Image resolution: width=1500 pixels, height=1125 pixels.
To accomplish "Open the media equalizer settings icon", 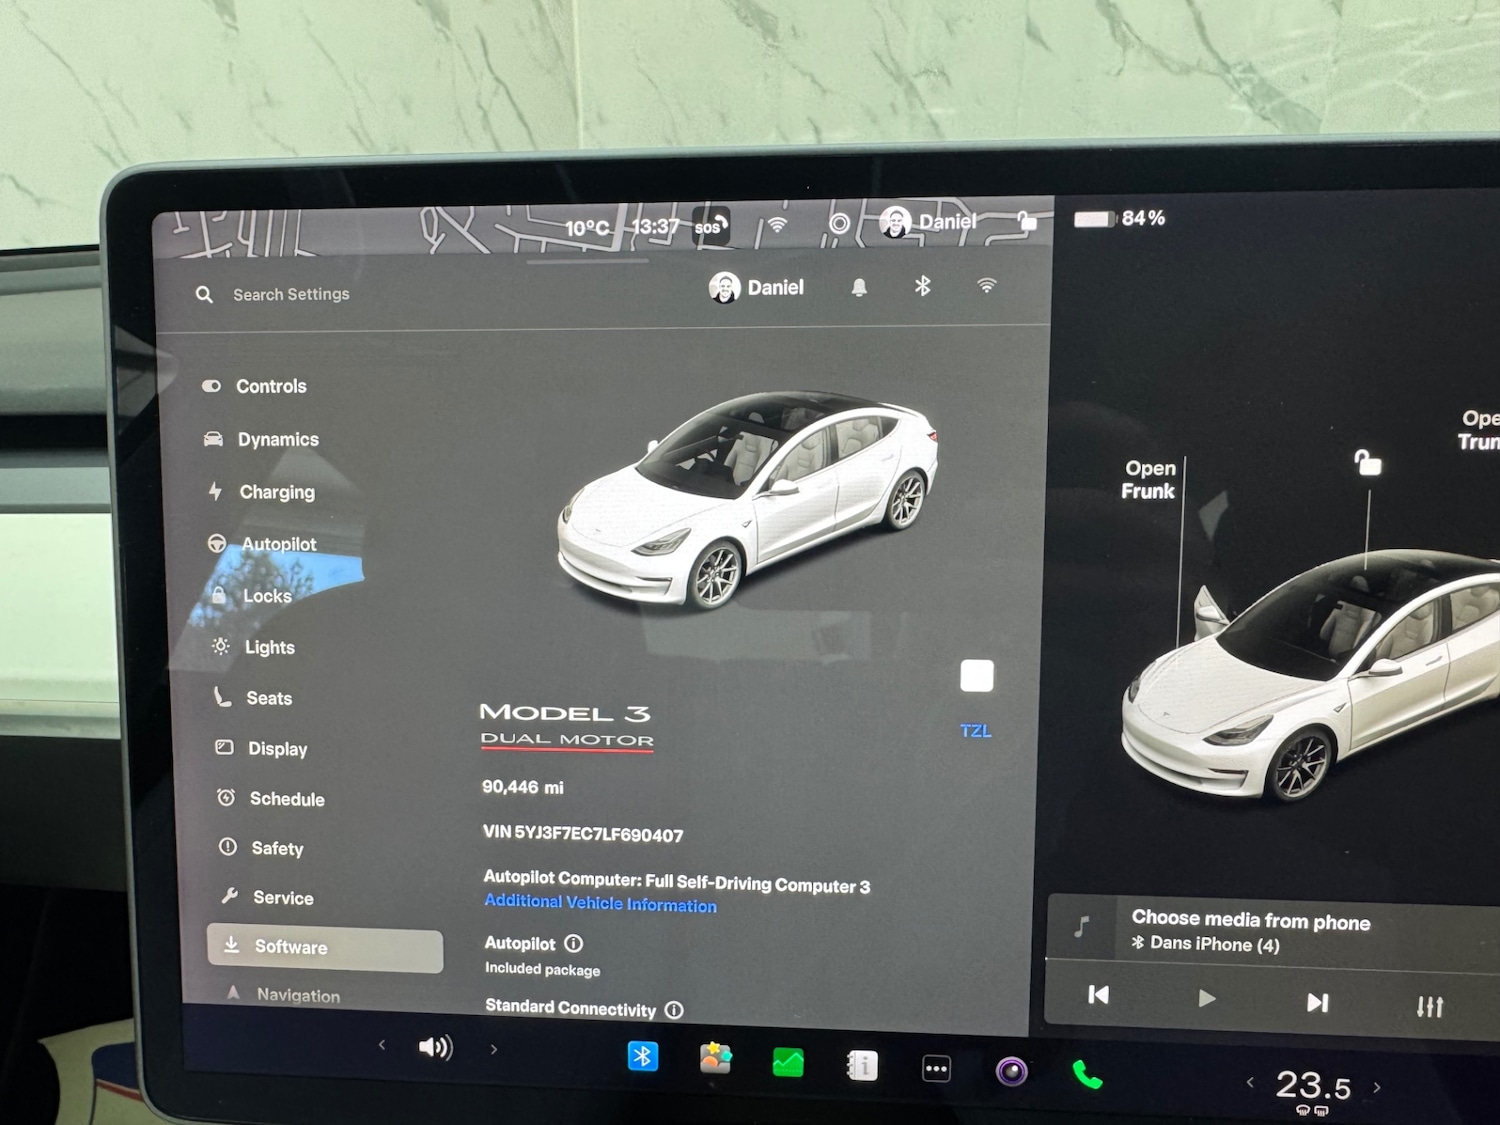I will click(1430, 1006).
